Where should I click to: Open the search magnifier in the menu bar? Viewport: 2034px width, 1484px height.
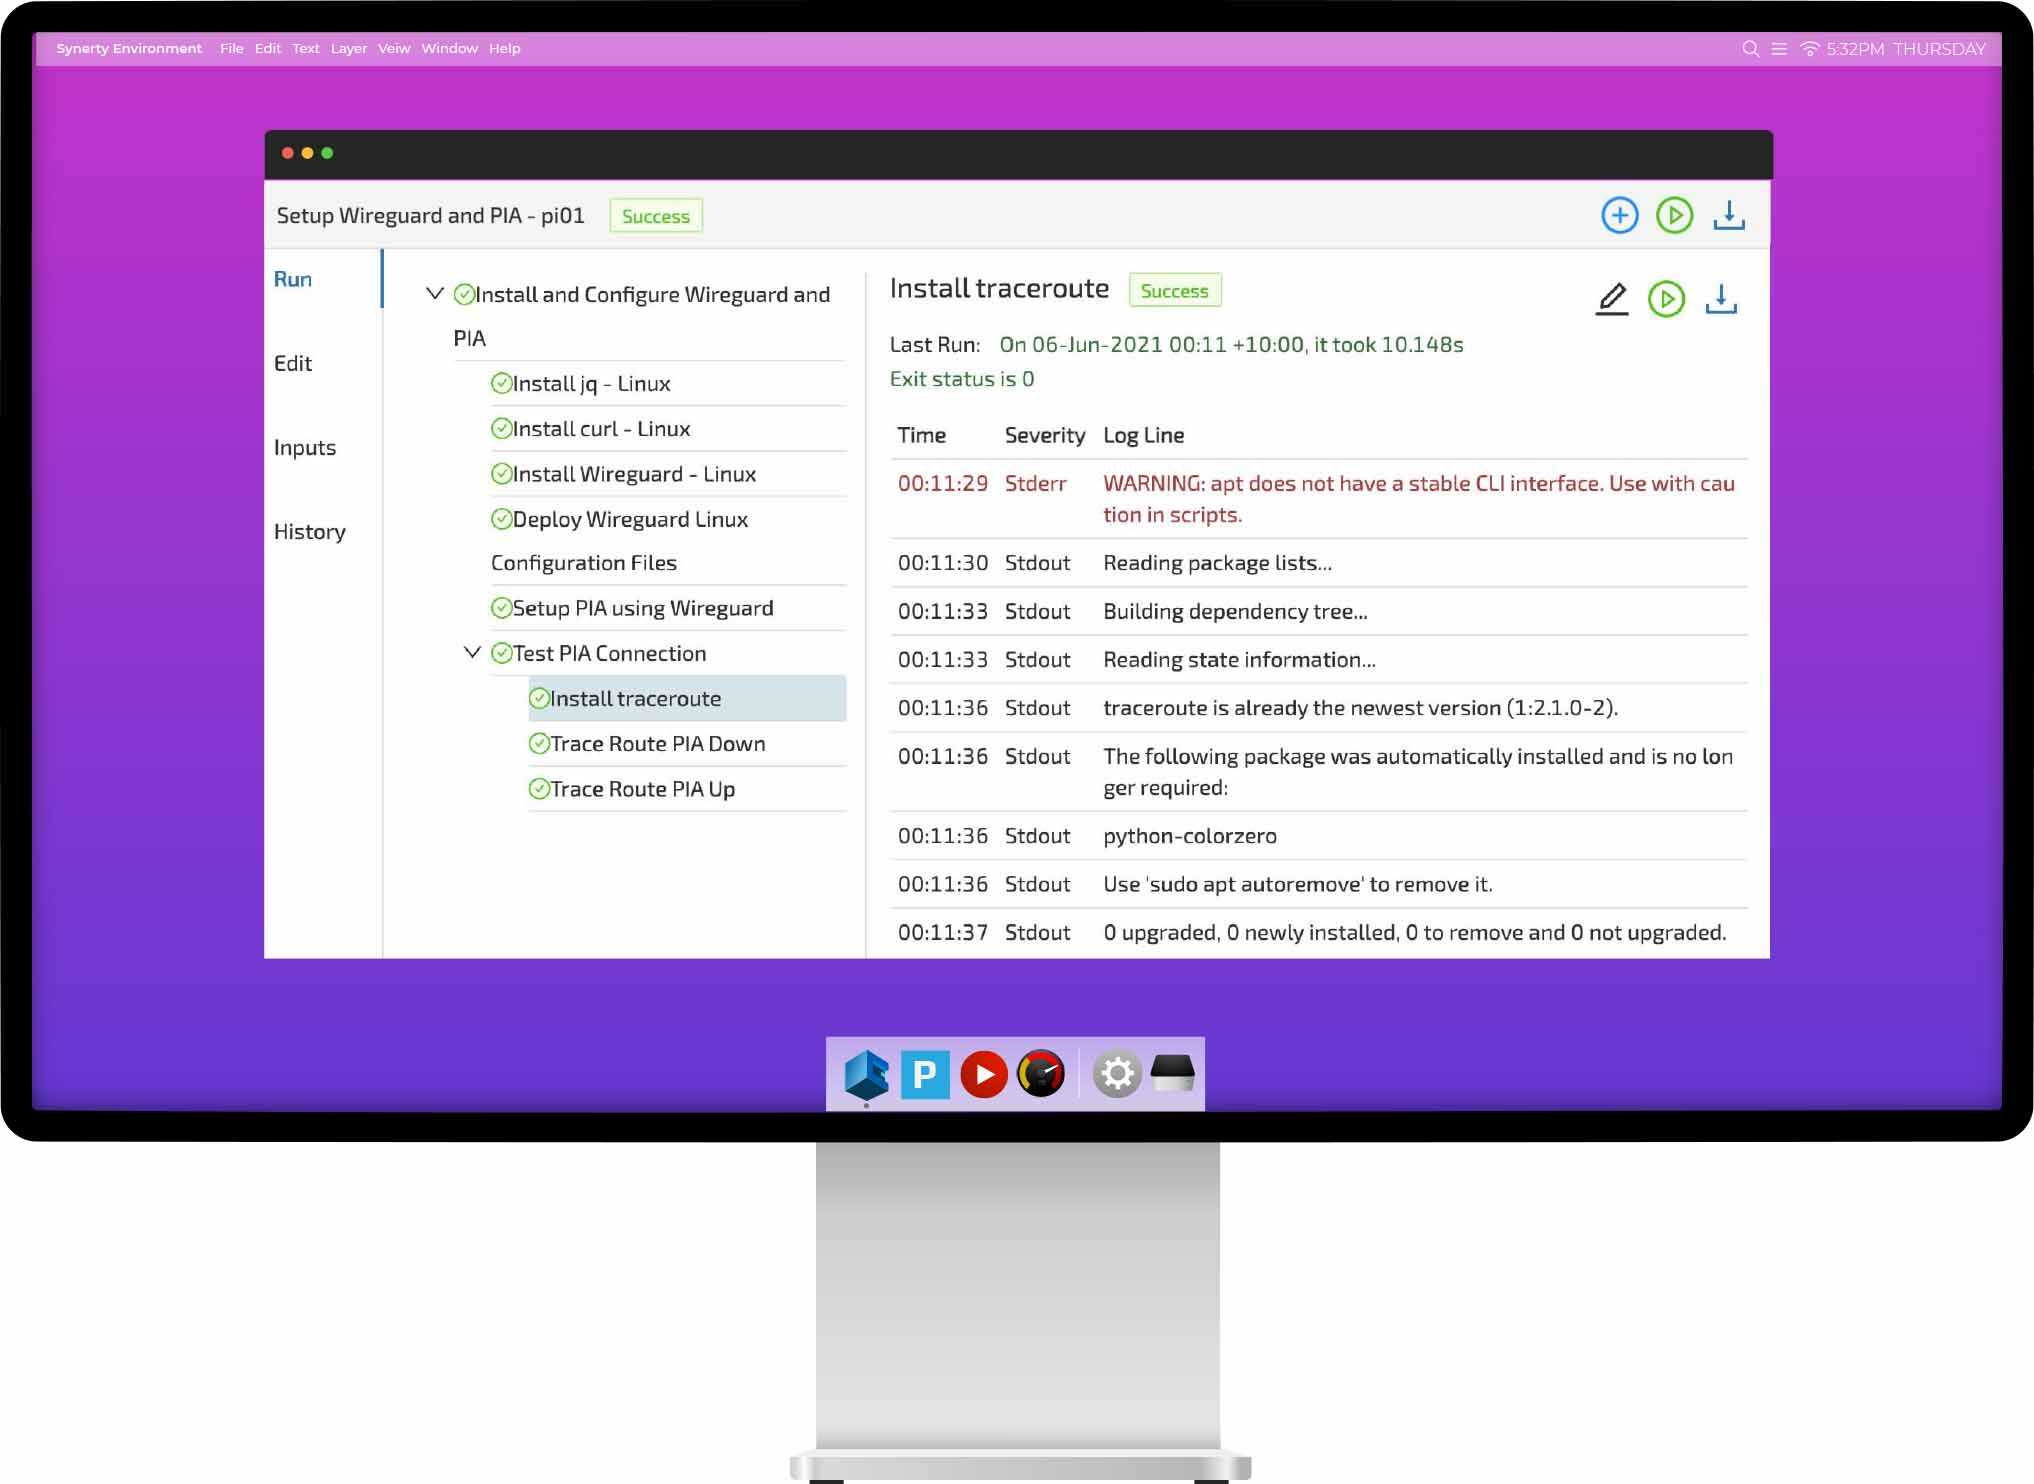1750,48
